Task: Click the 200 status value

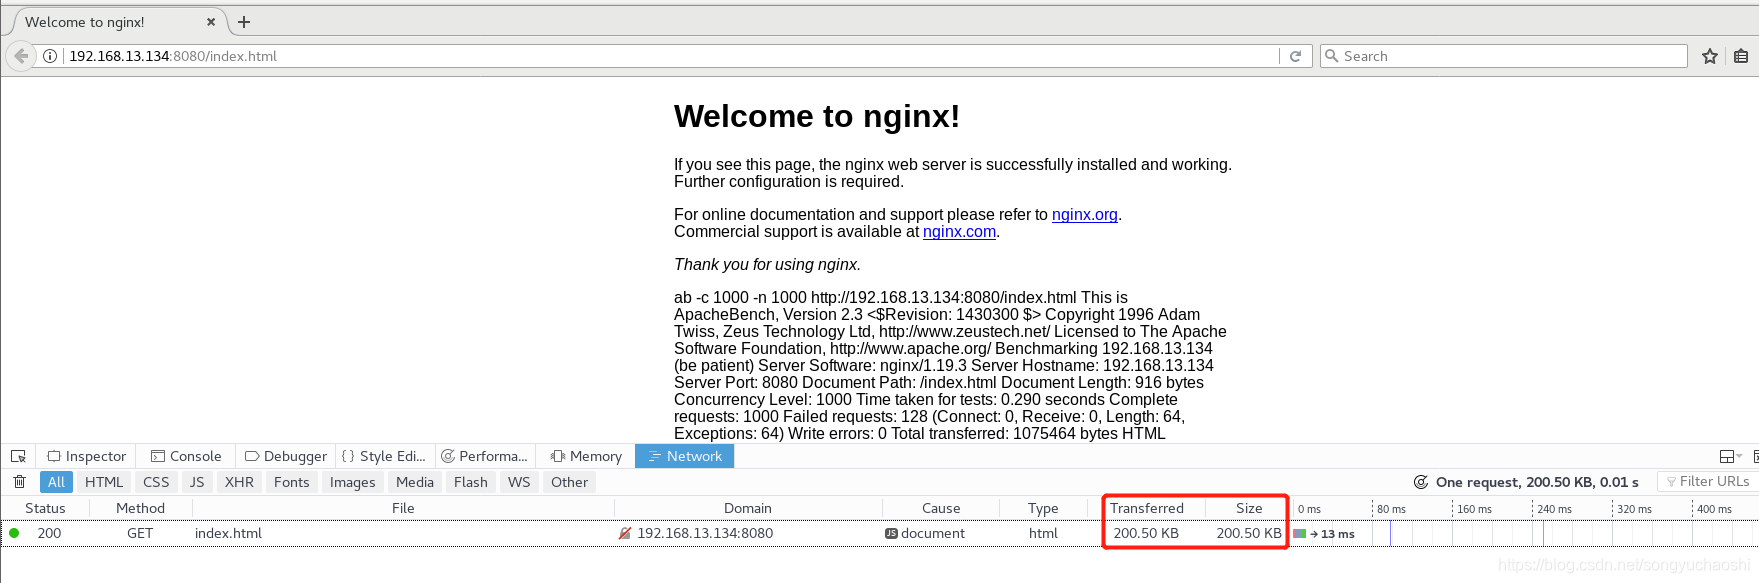Action: pyautogui.click(x=49, y=533)
